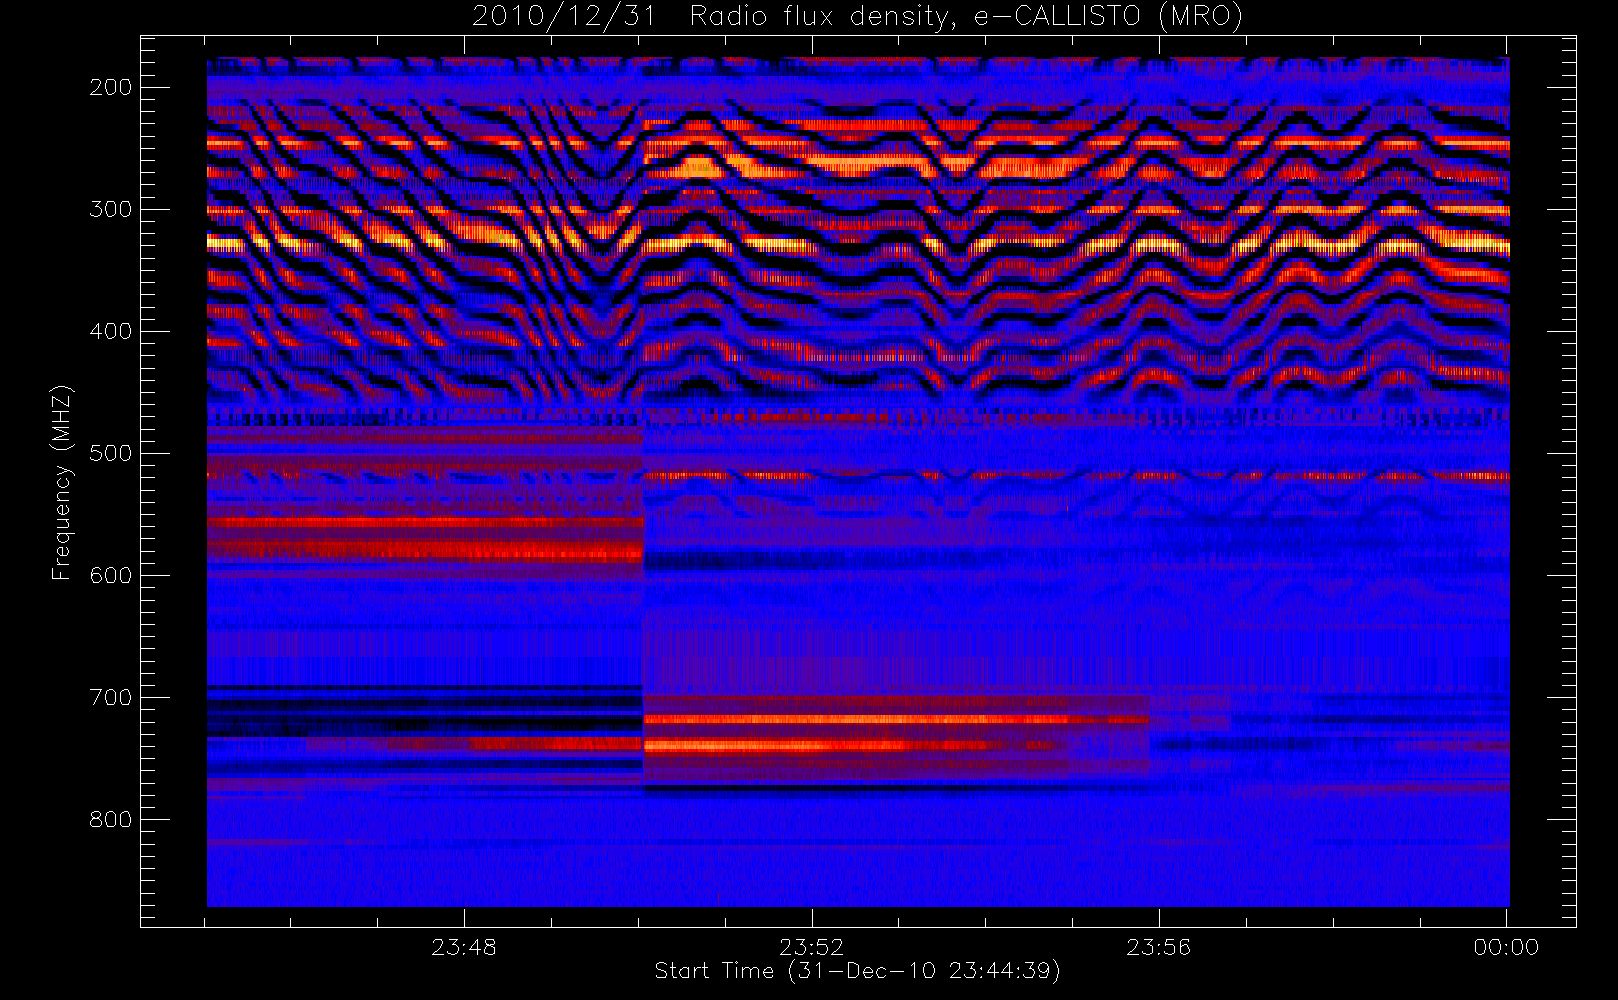Click the 23:56 time tick label
The height and width of the screenshot is (1000, 1618).
pyautogui.click(x=1159, y=947)
